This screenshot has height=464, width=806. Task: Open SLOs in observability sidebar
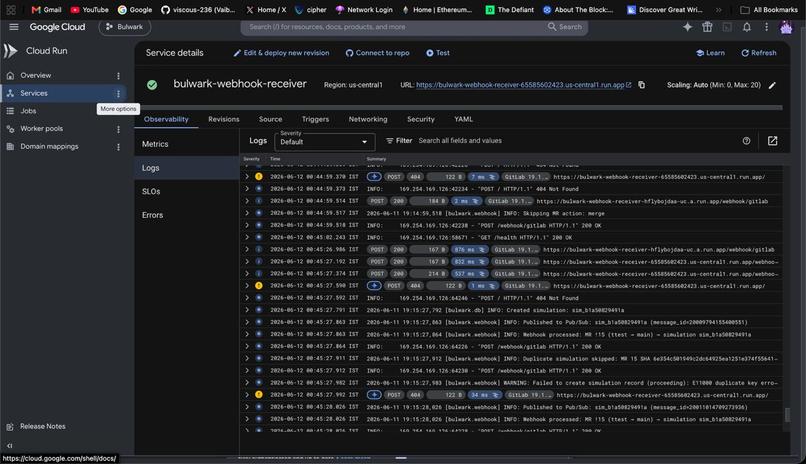pyautogui.click(x=187, y=192)
